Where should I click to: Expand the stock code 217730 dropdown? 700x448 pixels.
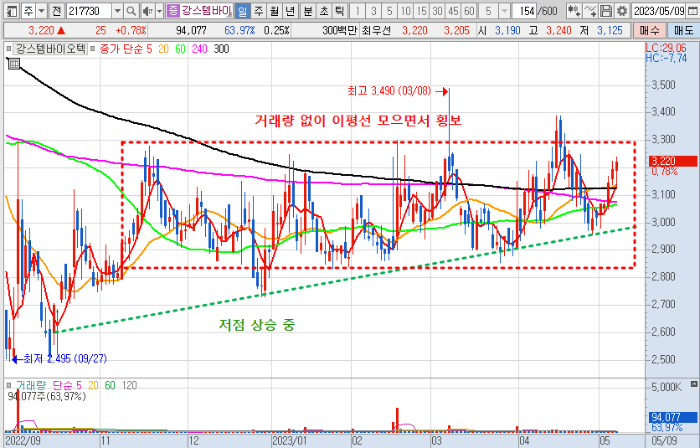click(x=117, y=11)
